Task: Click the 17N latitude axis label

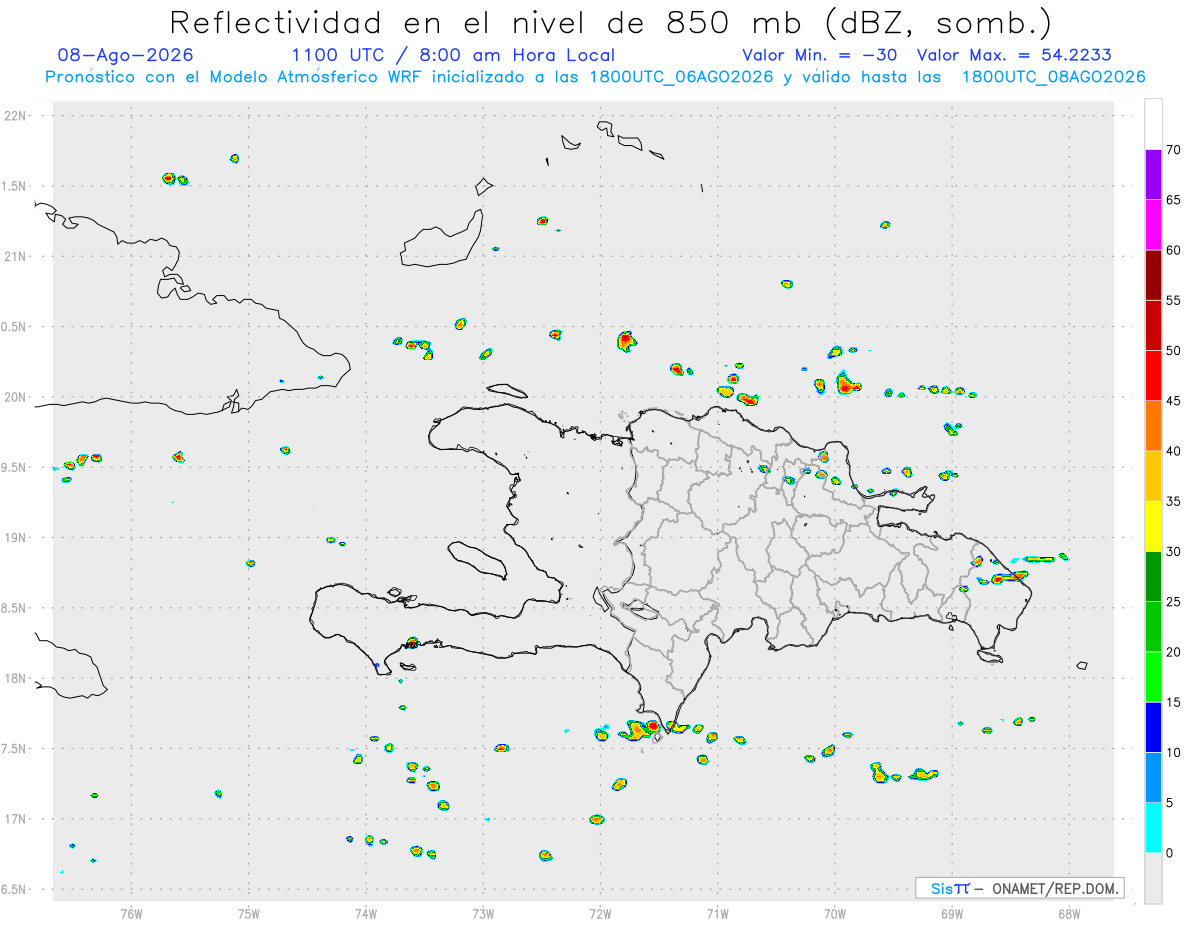Action: (x=17, y=819)
